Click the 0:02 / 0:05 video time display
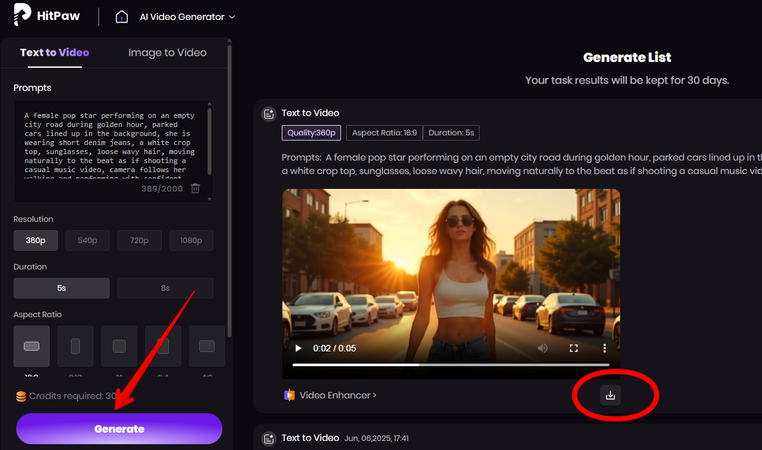 coord(334,348)
